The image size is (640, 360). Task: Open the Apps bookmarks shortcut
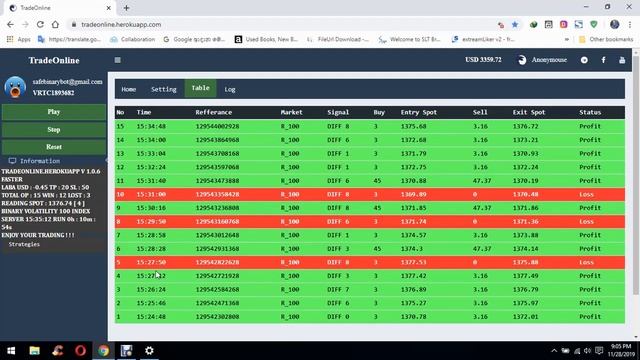19,39
